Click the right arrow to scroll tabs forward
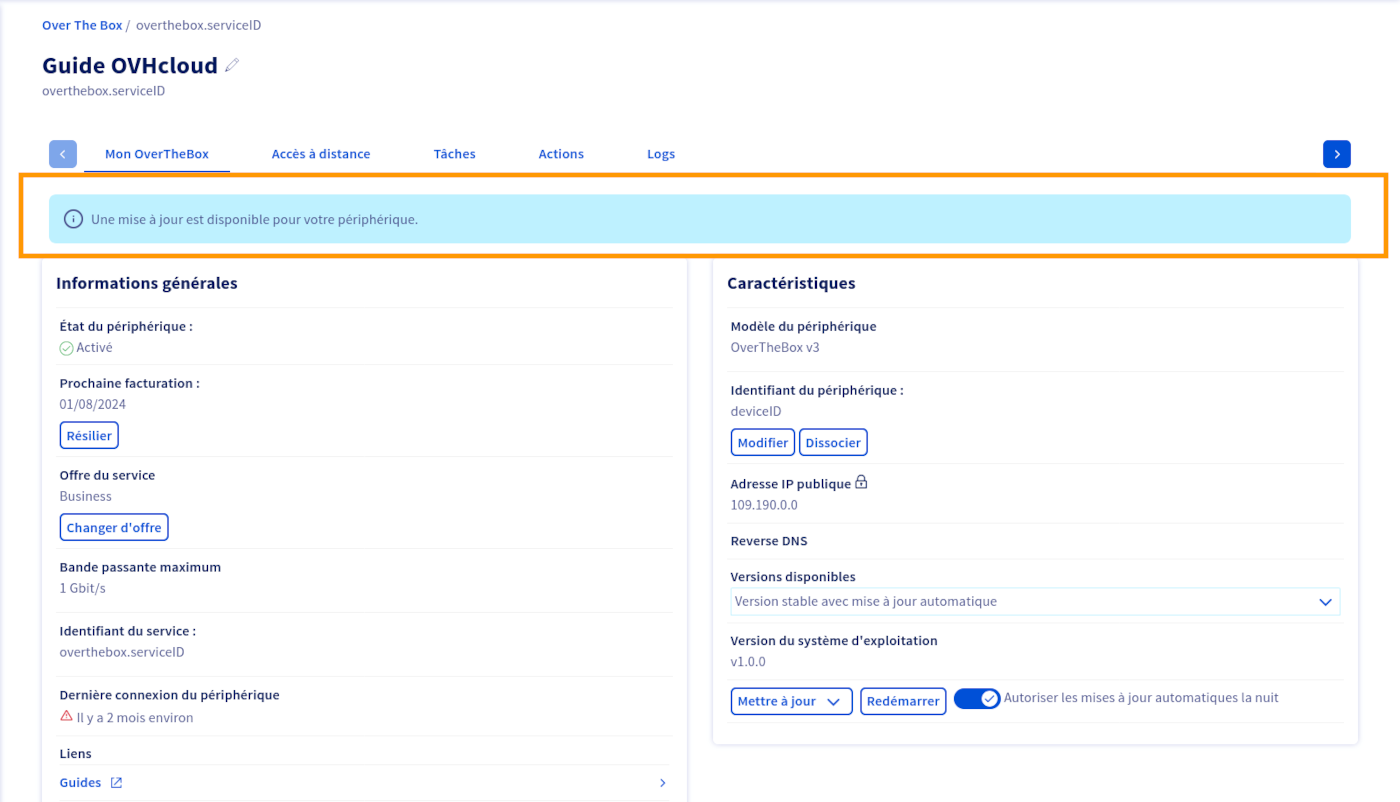This screenshot has width=1400, height=802. click(x=1336, y=154)
